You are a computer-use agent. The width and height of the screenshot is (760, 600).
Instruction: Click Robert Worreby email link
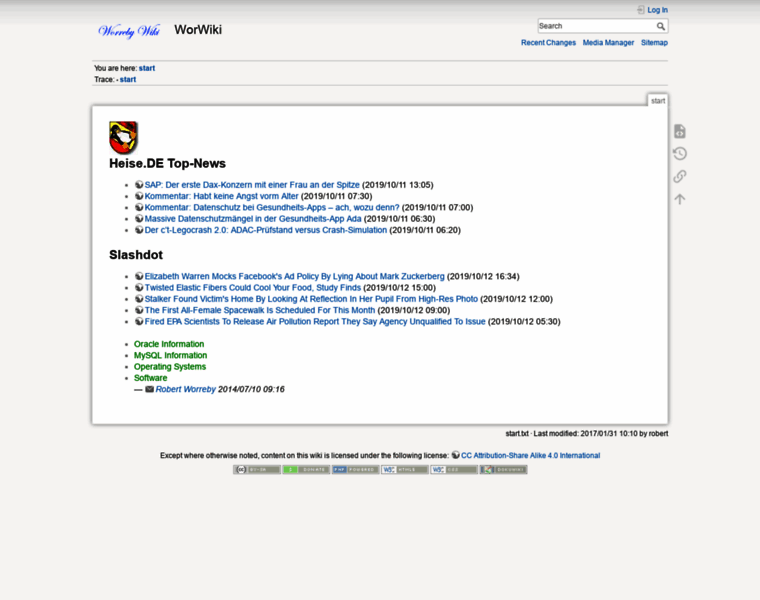(x=185, y=389)
